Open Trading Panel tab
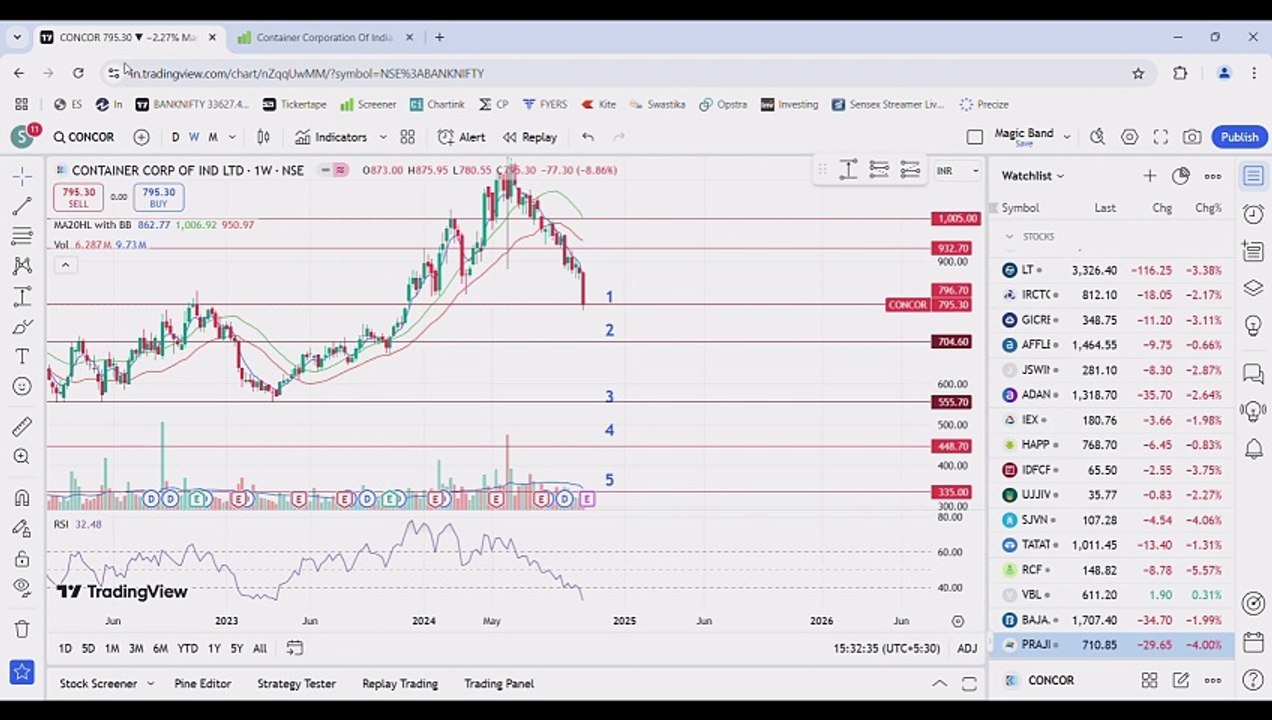Image resolution: width=1272 pixels, height=720 pixels. [499, 684]
